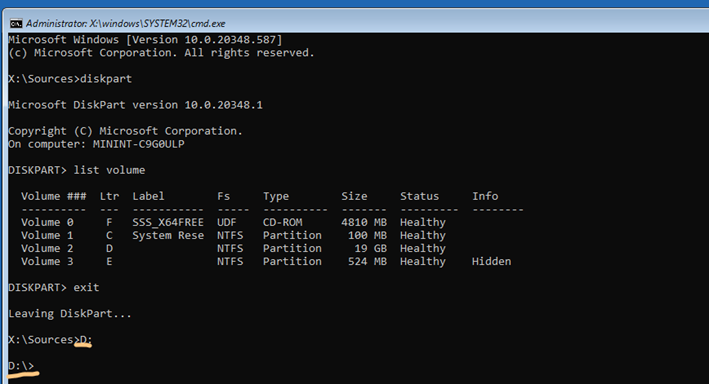This screenshot has width=709, height=384.
Task: Click the 'Hidden' info value for Volume 3
Action: 492,261
